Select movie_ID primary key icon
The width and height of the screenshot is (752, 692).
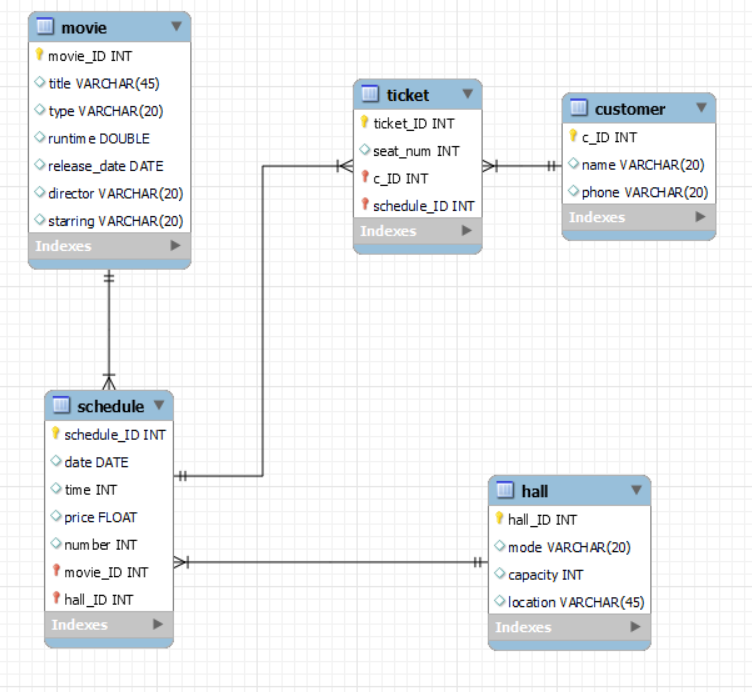[40, 55]
